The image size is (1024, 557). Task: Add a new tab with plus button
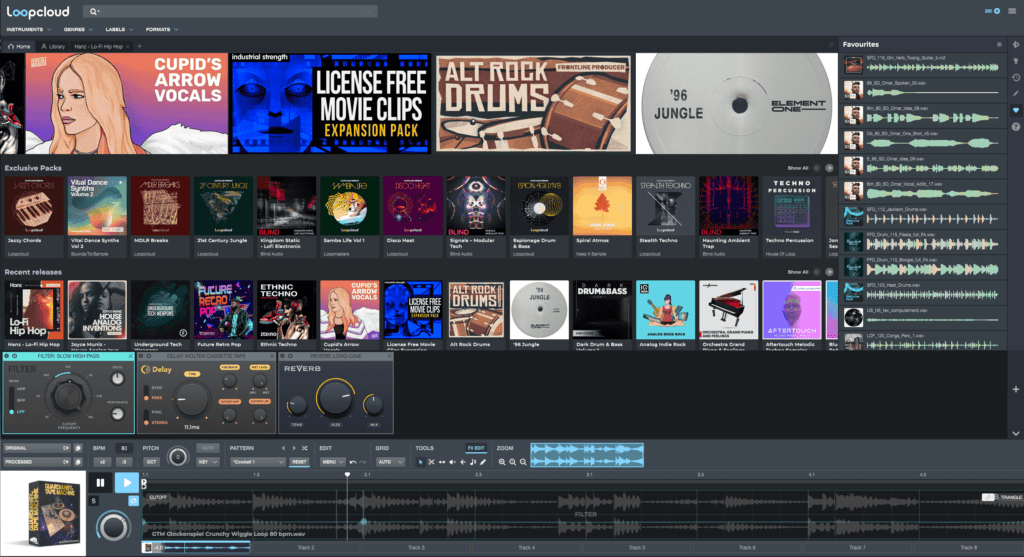click(139, 46)
